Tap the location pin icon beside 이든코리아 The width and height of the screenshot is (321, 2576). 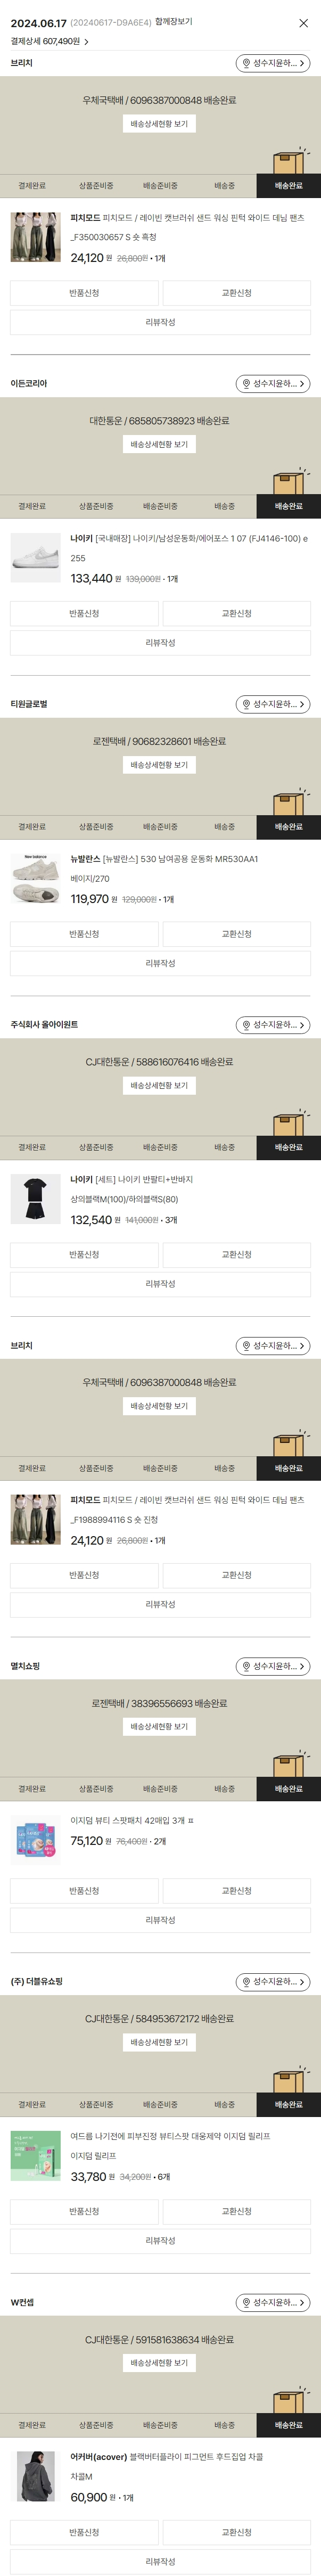pyautogui.click(x=246, y=384)
